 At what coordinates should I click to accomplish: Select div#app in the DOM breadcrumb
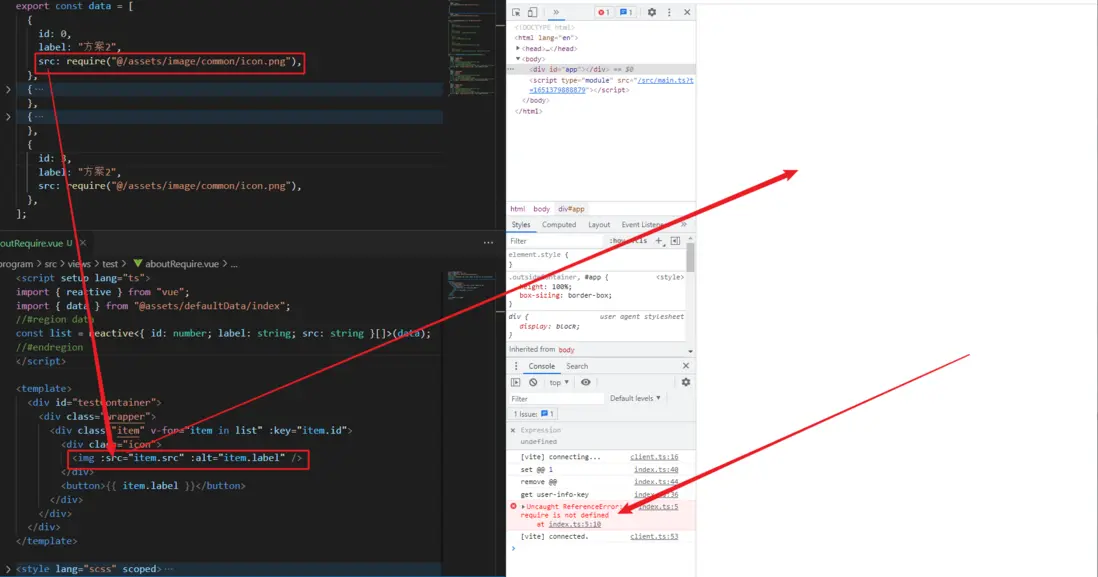click(571, 209)
